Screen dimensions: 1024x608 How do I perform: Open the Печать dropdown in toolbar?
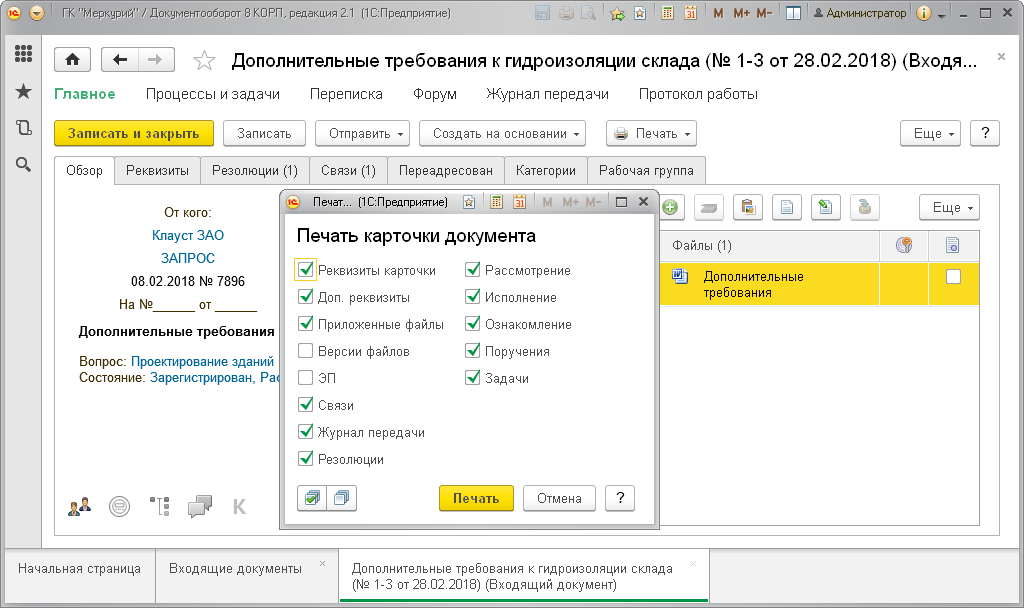tap(651, 133)
